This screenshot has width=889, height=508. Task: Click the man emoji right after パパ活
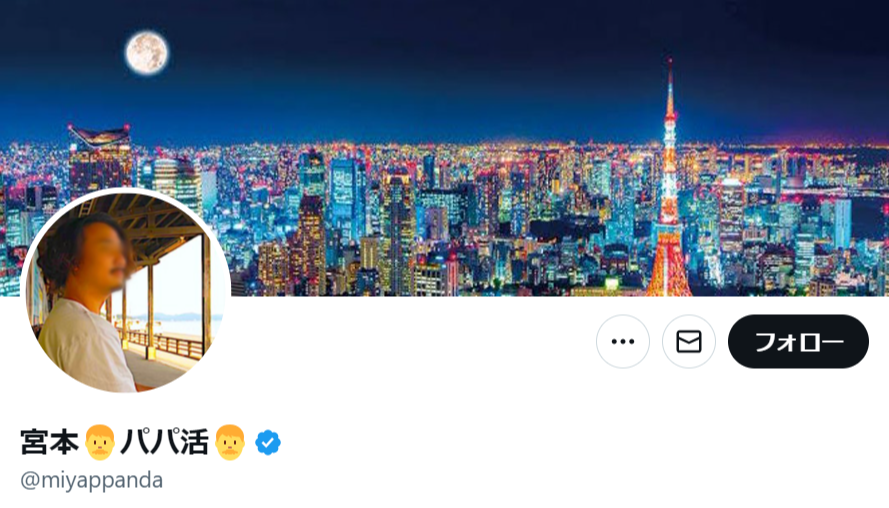tap(230, 442)
